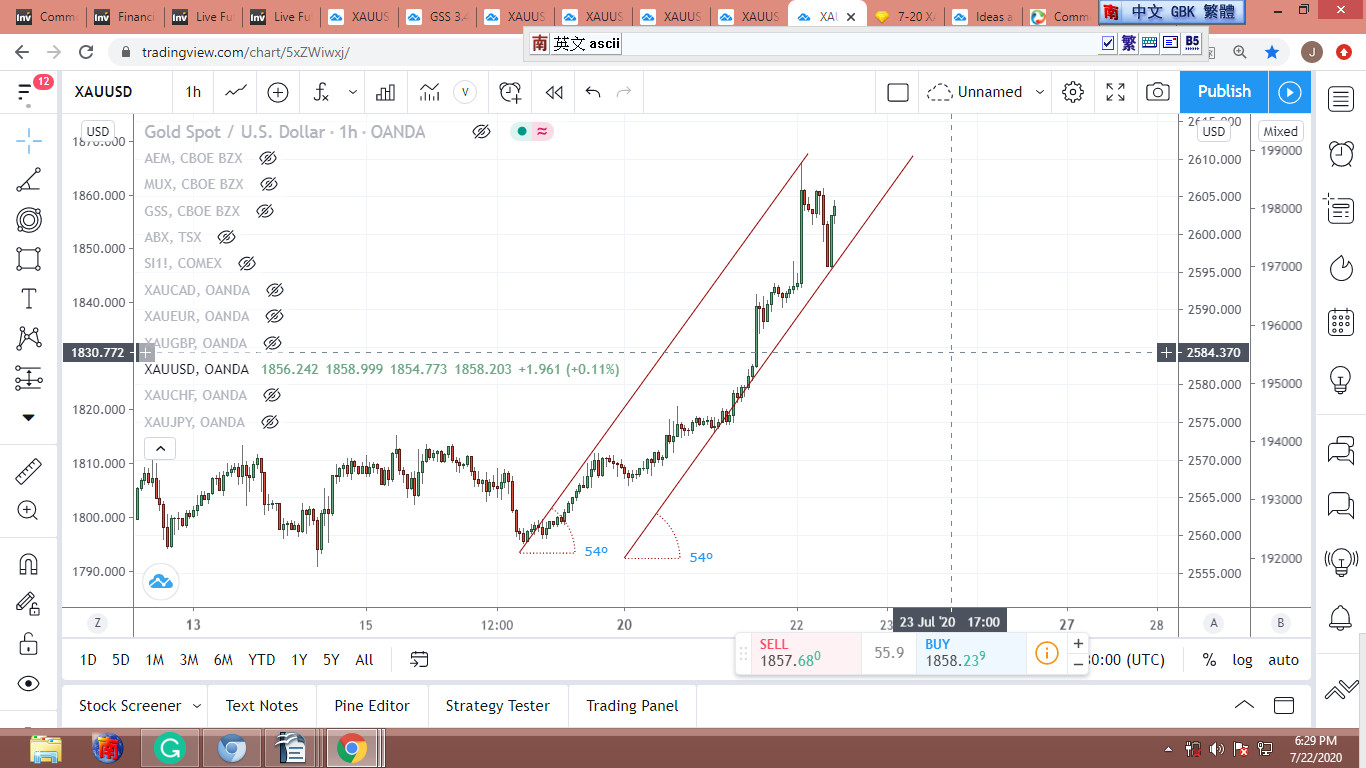Hide all drawings with the eye icon
The width and height of the screenshot is (1366, 768).
(29, 683)
